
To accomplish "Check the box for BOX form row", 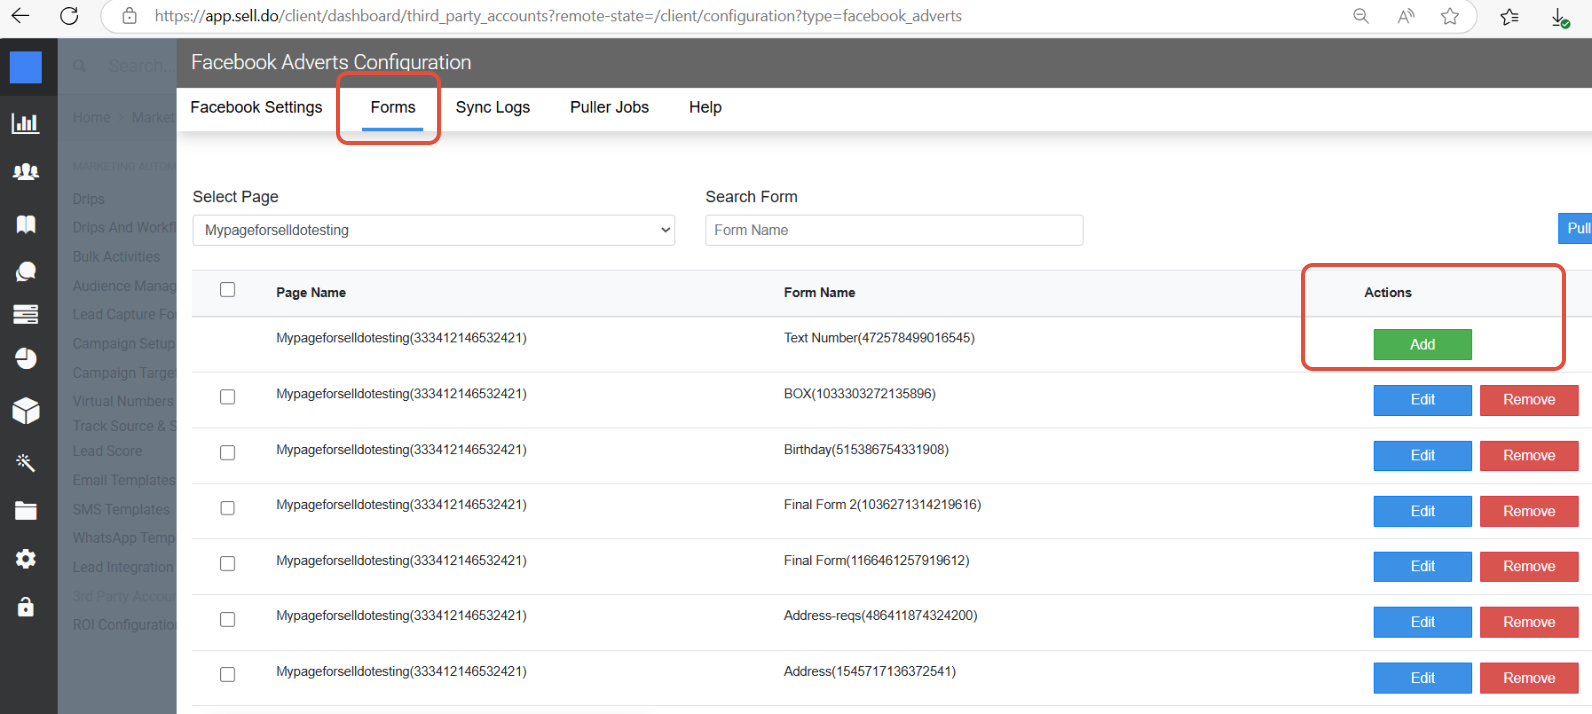I will 228,397.
